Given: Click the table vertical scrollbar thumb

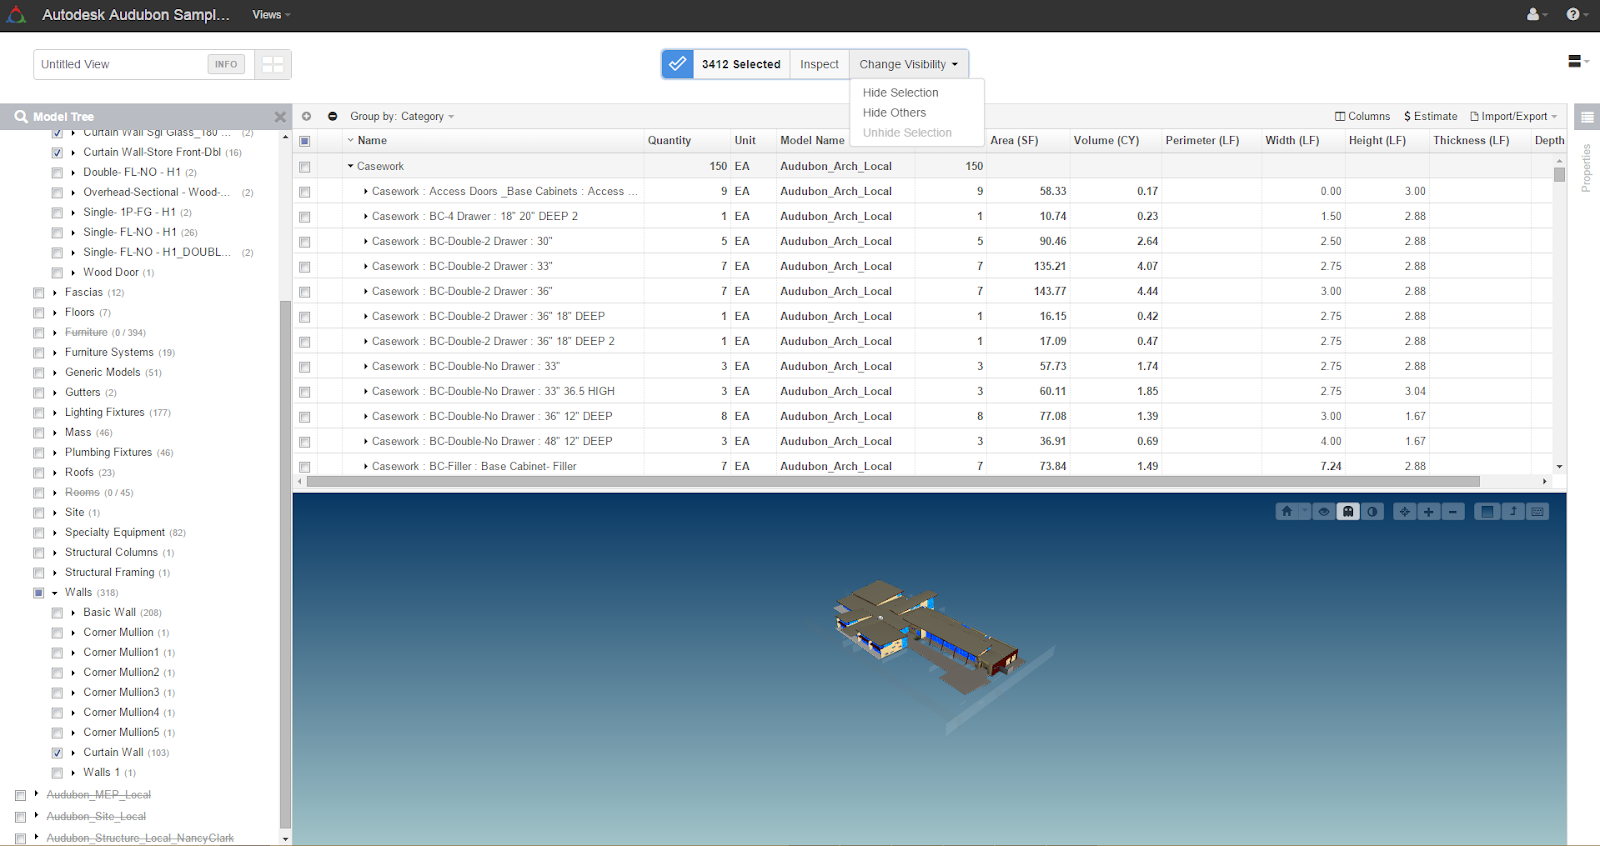Looking at the screenshot, I should point(1559,174).
